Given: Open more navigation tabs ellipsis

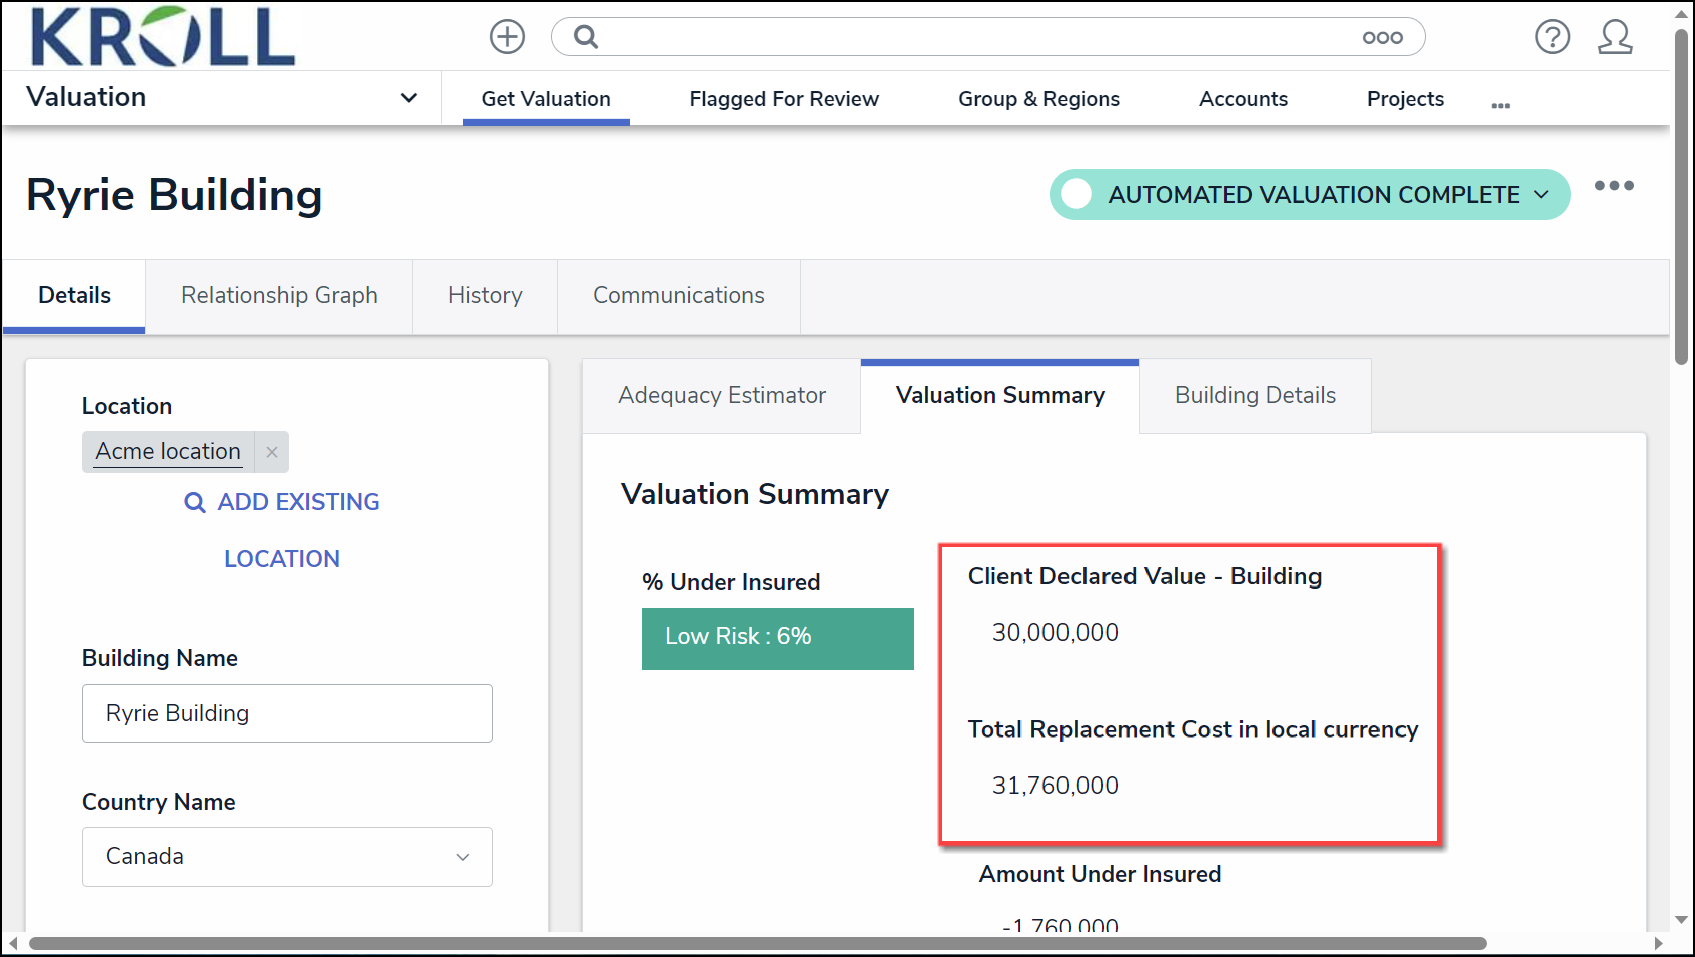Looking at the screenshot, I should coord(1500,105).
